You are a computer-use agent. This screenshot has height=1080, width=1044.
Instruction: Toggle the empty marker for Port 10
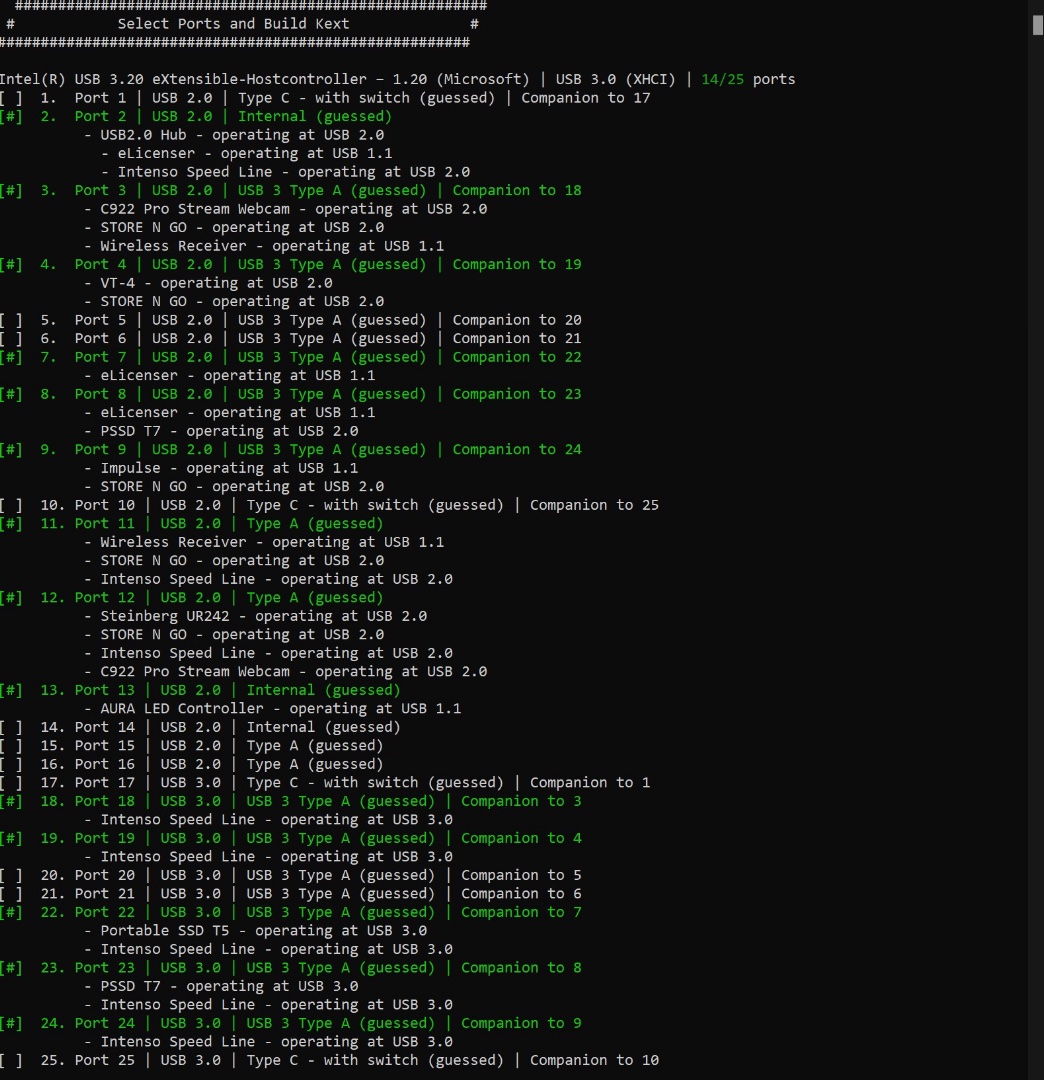point(11,506)
